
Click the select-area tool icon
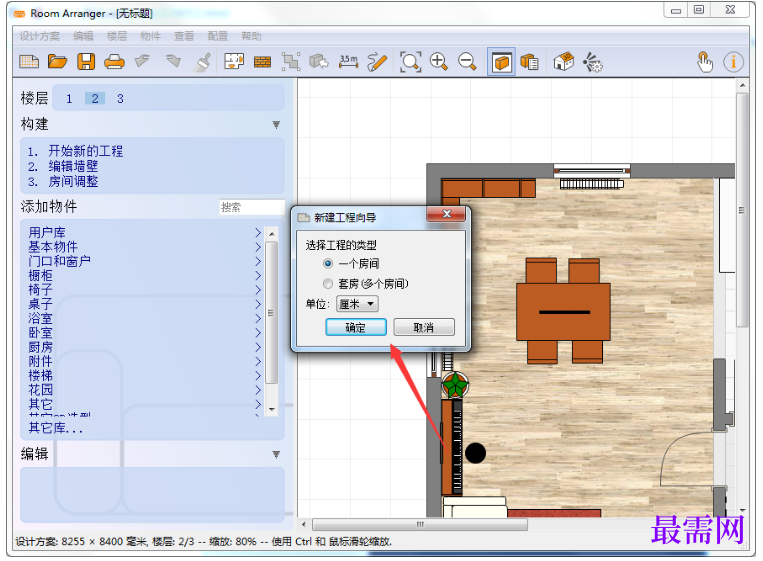[x=291, y=62]
